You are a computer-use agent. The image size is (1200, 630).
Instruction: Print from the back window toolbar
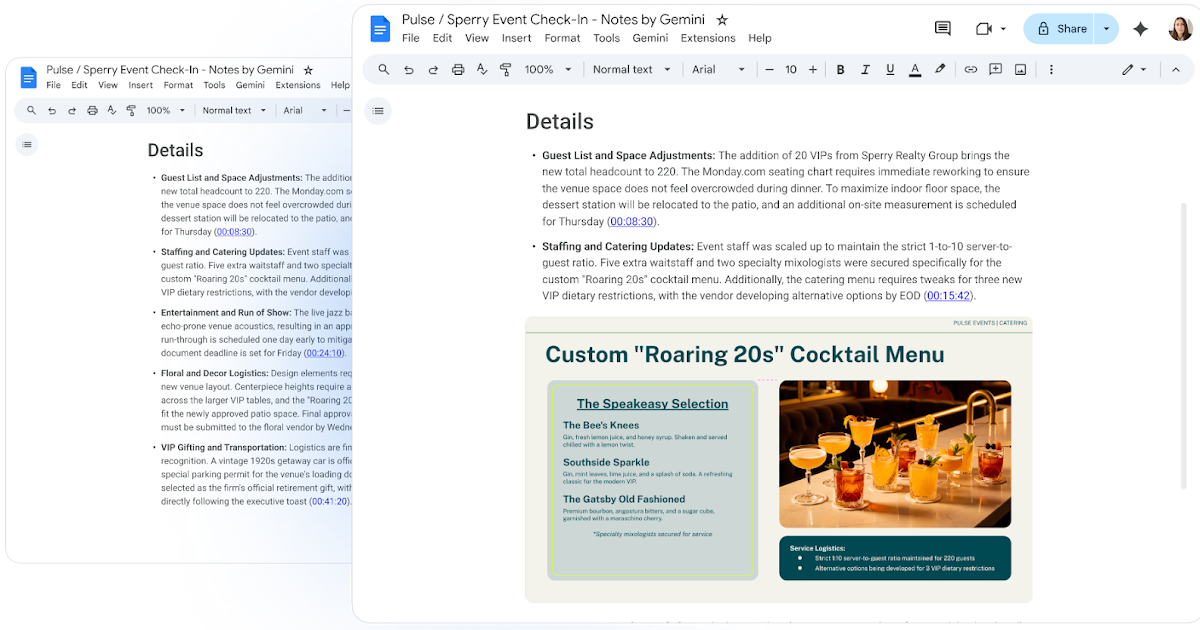click(x=92, y=111)
